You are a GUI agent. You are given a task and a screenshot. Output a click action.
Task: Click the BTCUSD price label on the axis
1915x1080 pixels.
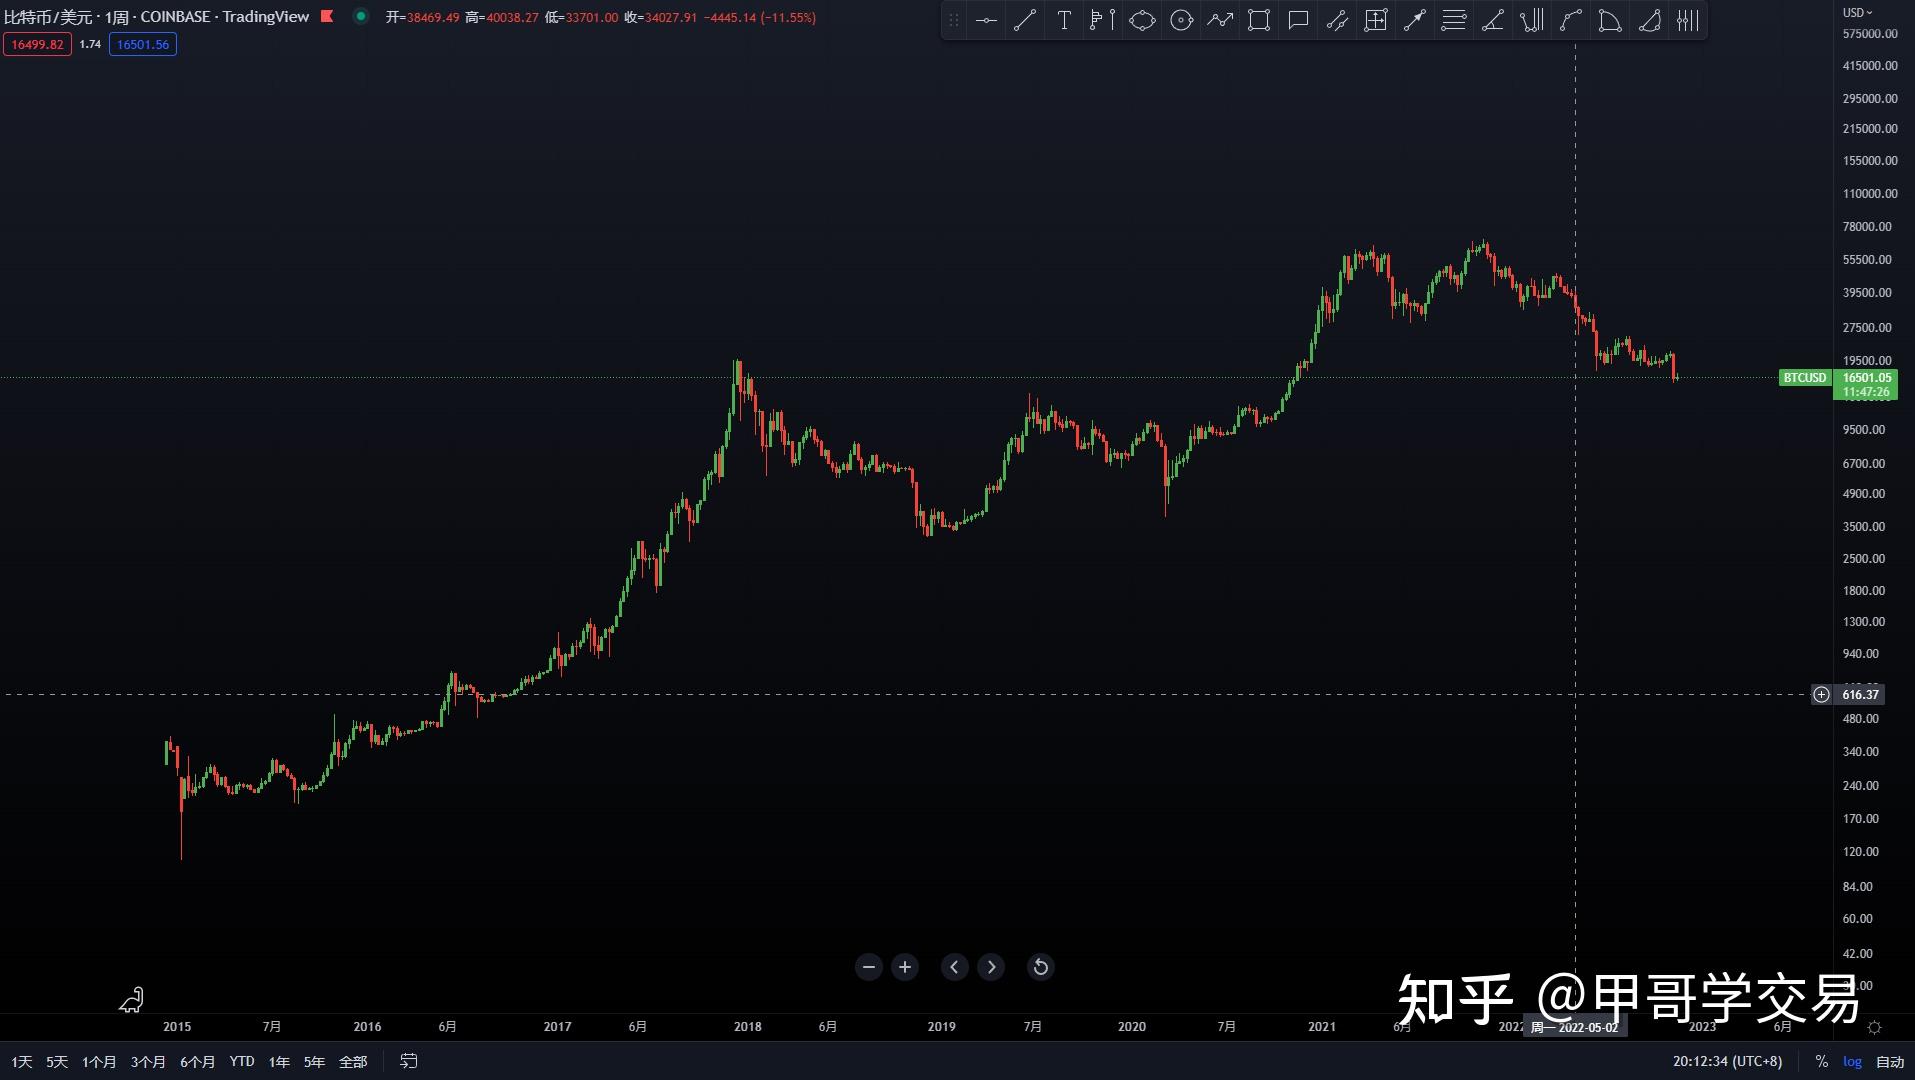1803,378
